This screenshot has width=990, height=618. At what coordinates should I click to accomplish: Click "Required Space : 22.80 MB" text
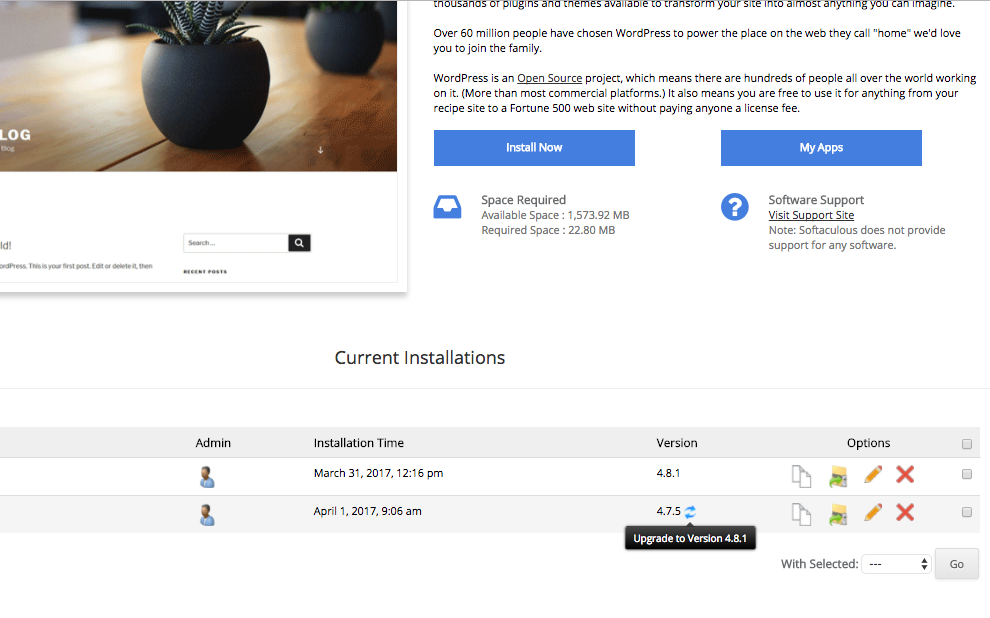[x=548, y=230]
